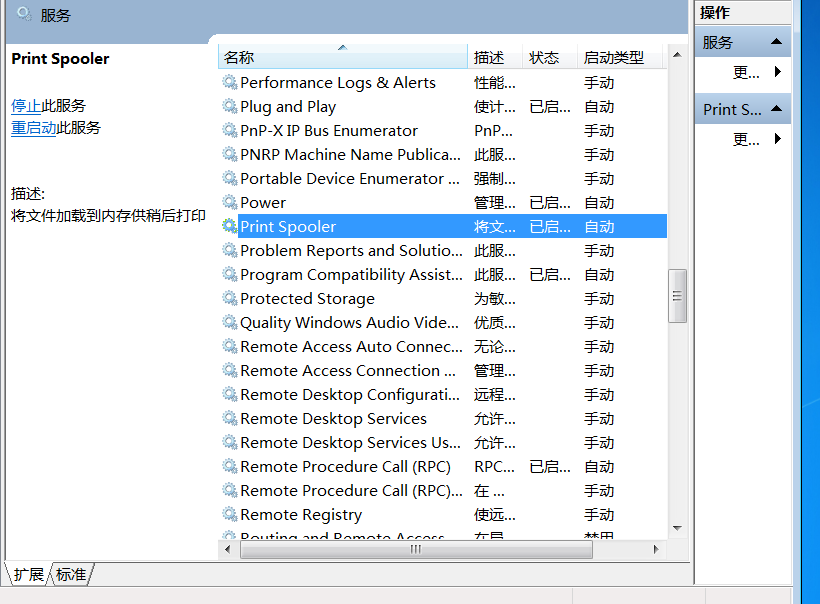Open 更... submenu under Print S... actions
This screenshot has width=820, height=604.
tap(757, 139)
